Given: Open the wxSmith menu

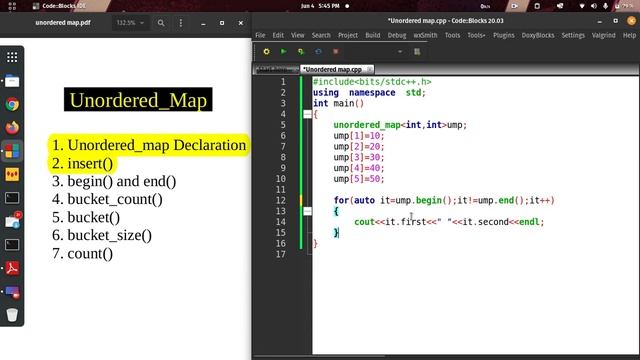Looking at the screenshot, I should click(x=425, y=35).
